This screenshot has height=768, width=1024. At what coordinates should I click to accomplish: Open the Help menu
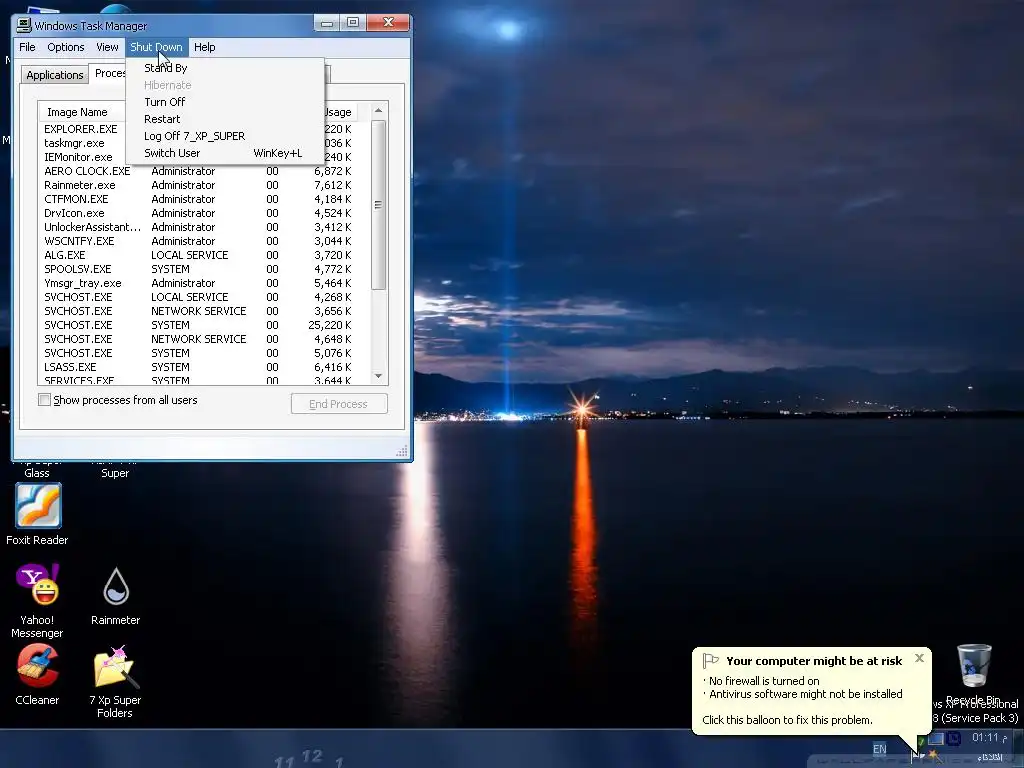point(204,47)
